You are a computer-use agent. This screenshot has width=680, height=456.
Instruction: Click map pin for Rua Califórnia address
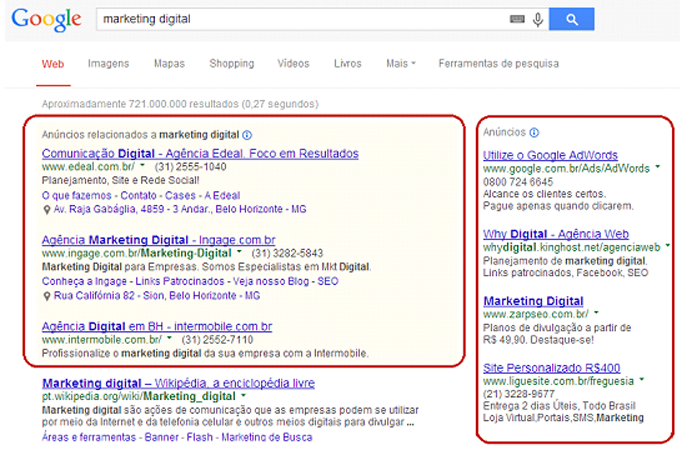coord(46,296)
